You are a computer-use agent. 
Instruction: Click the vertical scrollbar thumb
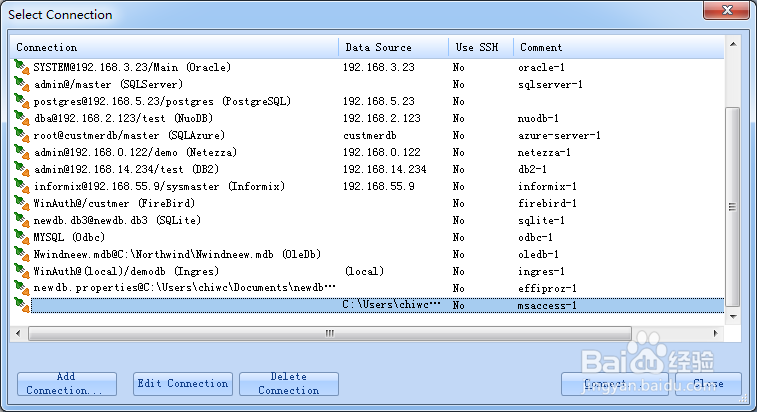(x=733, y=207)
